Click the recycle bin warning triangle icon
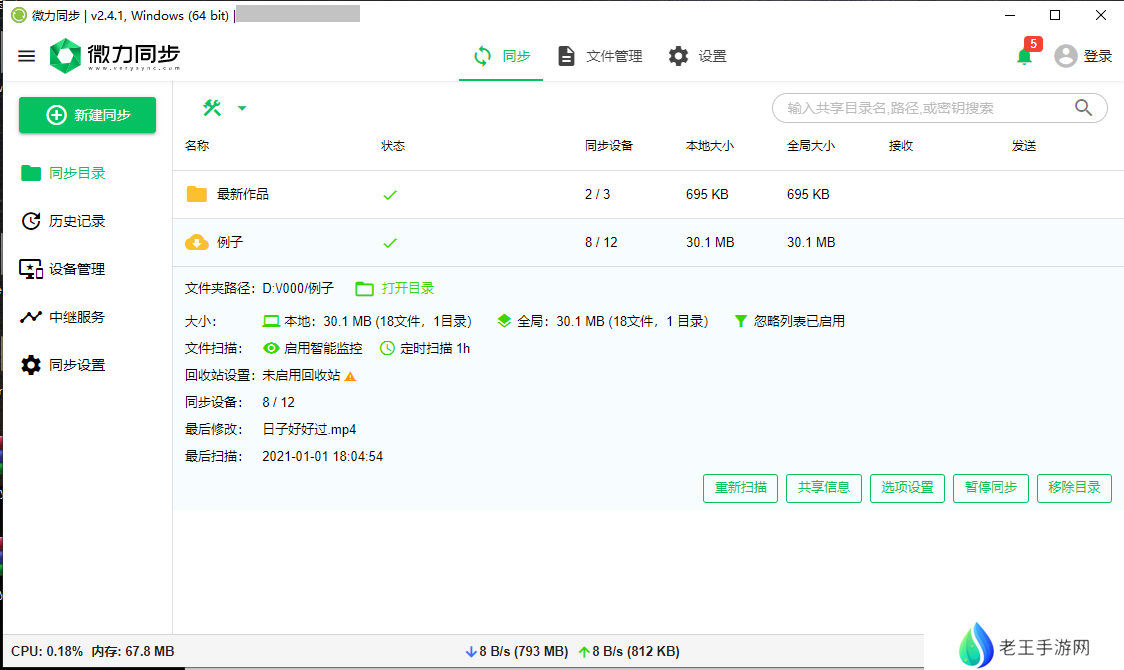This screenshot has width=1124, height=670. click(x=350, y=376)
